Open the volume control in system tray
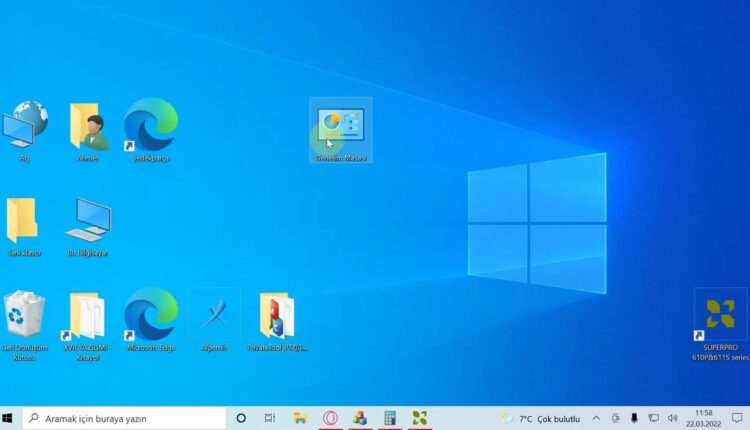The width and height of the screenshot is (750, 430). (672, 418)
